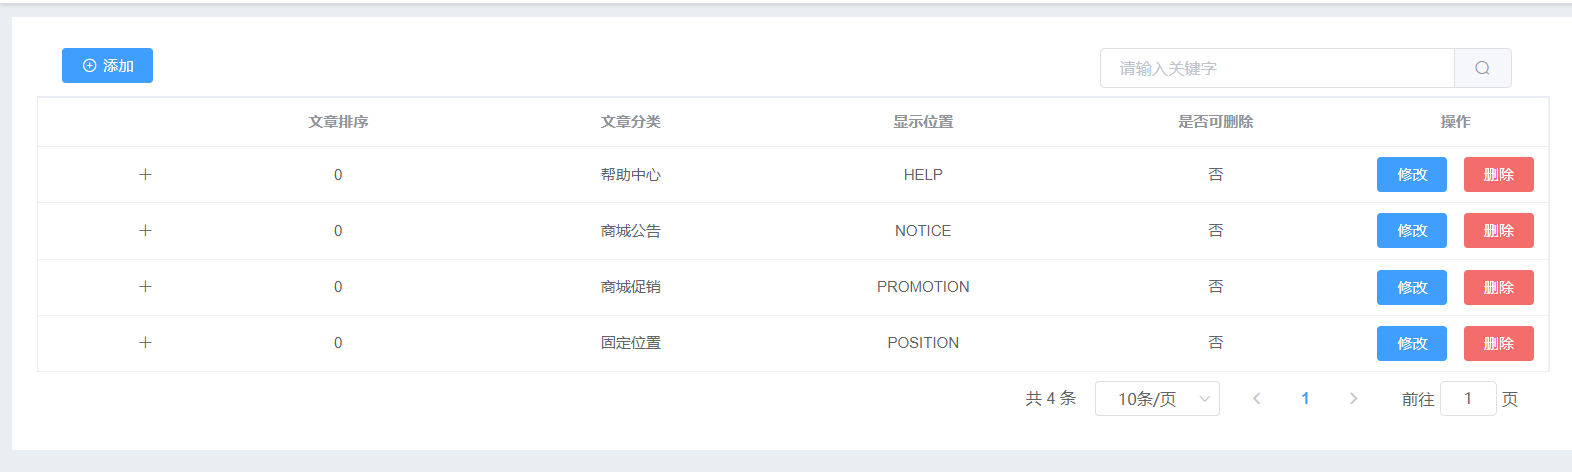This screenshot has width=1572, height=472.
Task: Expand the 帮助中心 row with plus icon
Action: click(145, 174)
